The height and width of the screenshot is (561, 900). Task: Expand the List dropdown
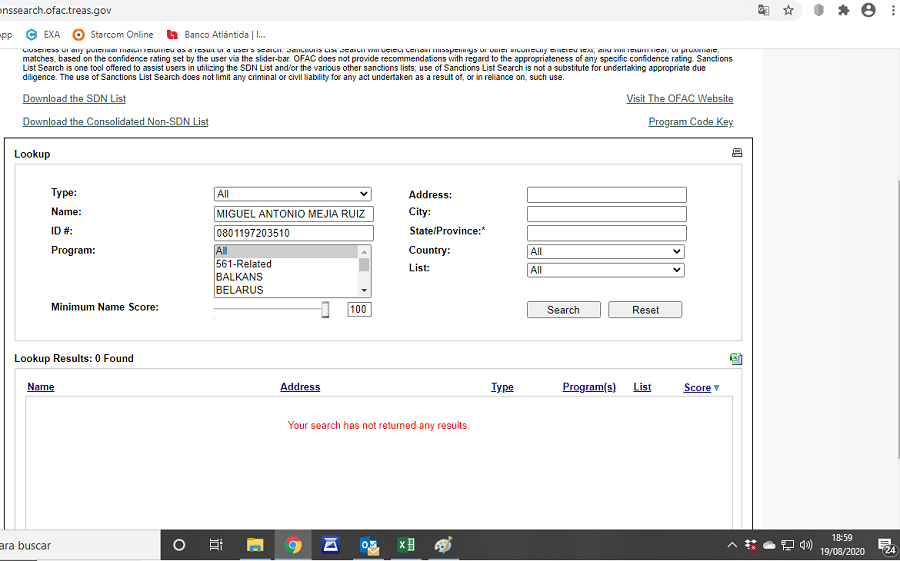(605, 270)
